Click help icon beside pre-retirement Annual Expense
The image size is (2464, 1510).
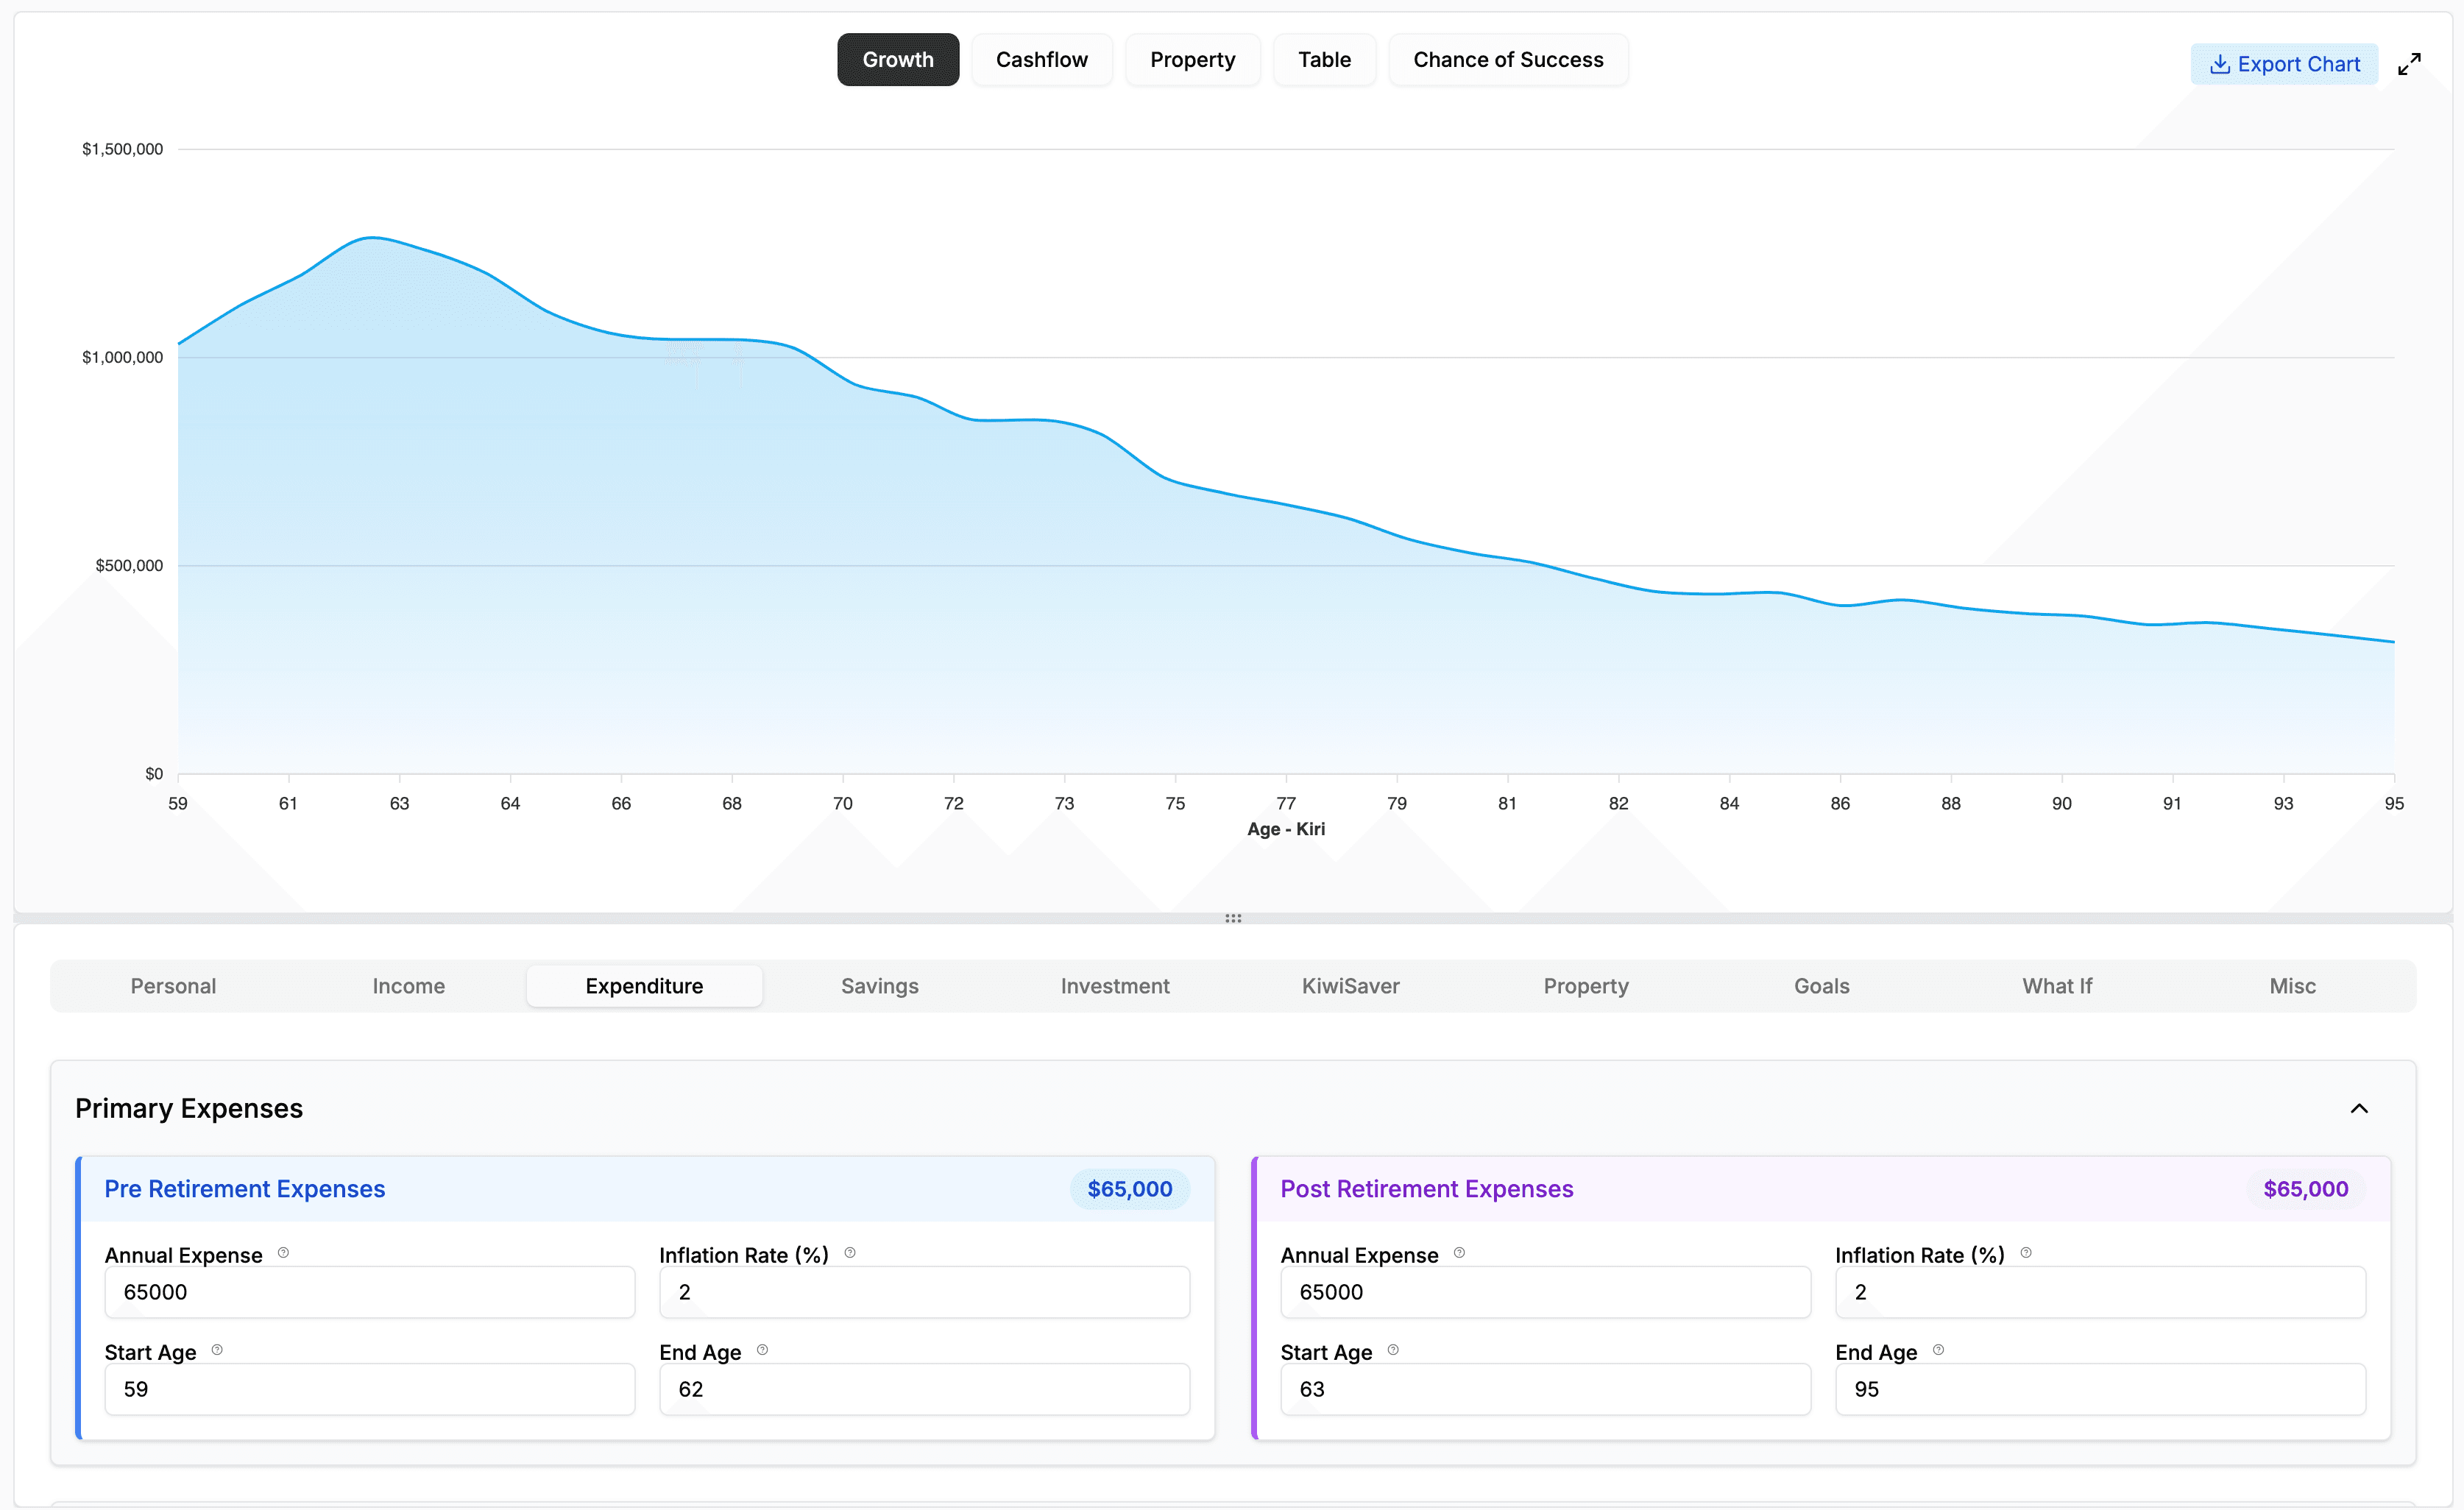(x=285, y=1252)
